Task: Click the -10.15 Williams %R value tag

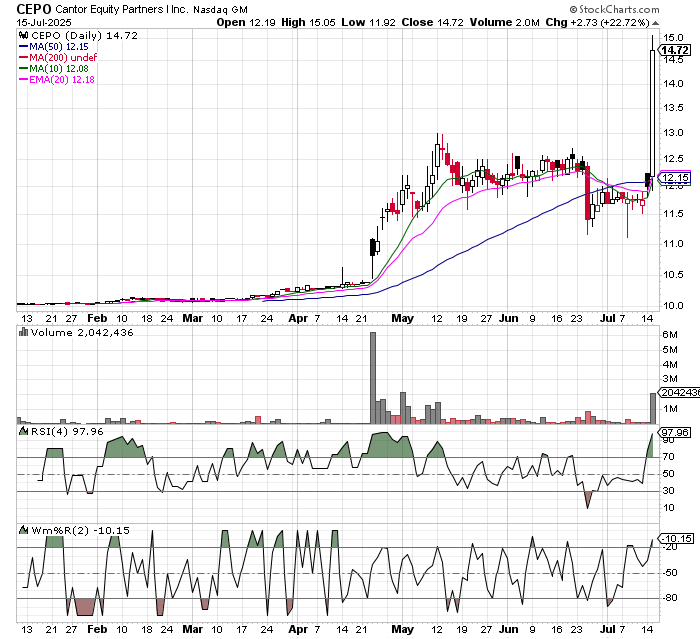Action: coord(677,539)
